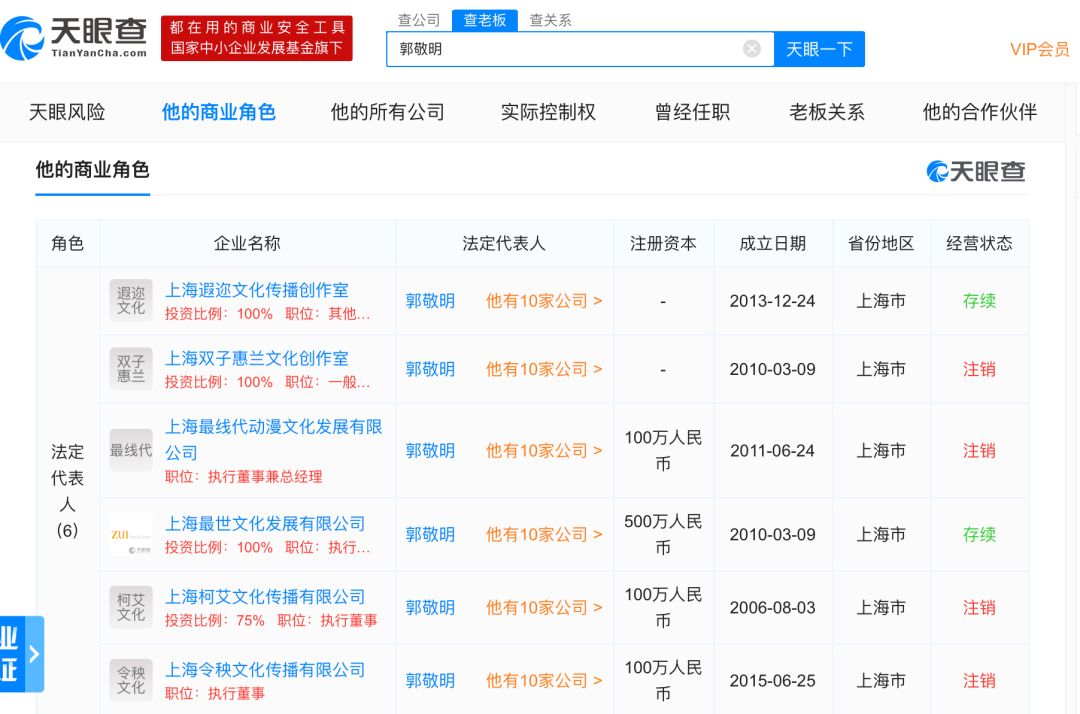Open company 上海柯艾文化传播有限公司
Screen dimensions: 1080x714
(x=264, y=596)
